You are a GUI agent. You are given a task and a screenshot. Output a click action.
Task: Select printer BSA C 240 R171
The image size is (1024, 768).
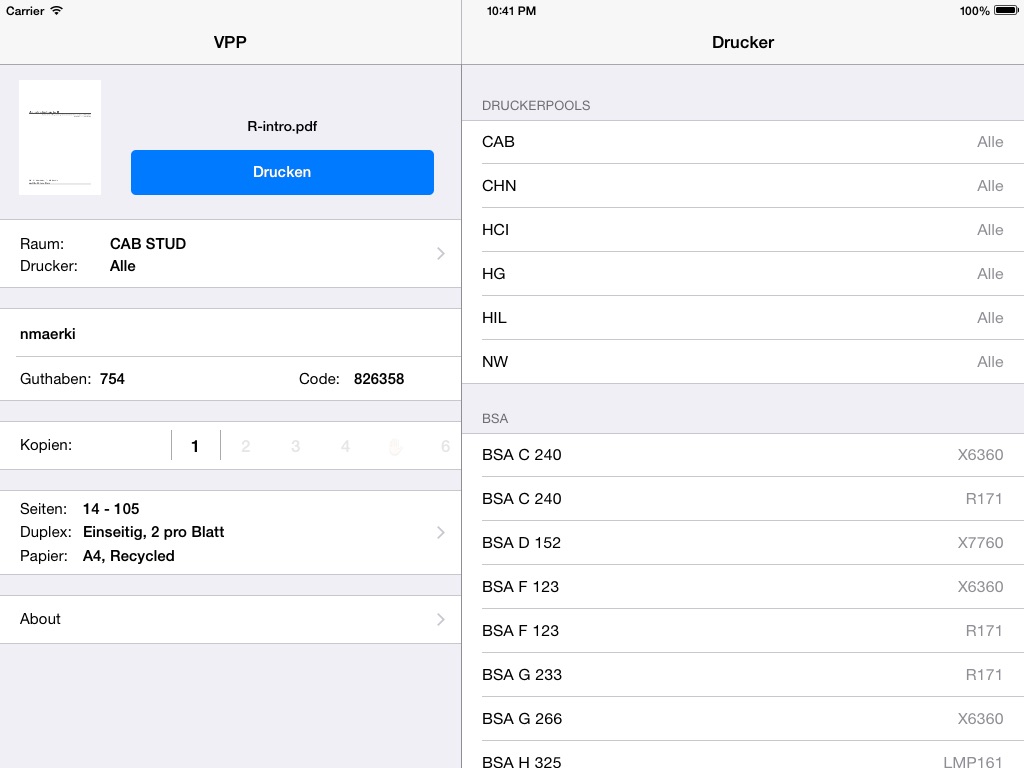(743, 499)
